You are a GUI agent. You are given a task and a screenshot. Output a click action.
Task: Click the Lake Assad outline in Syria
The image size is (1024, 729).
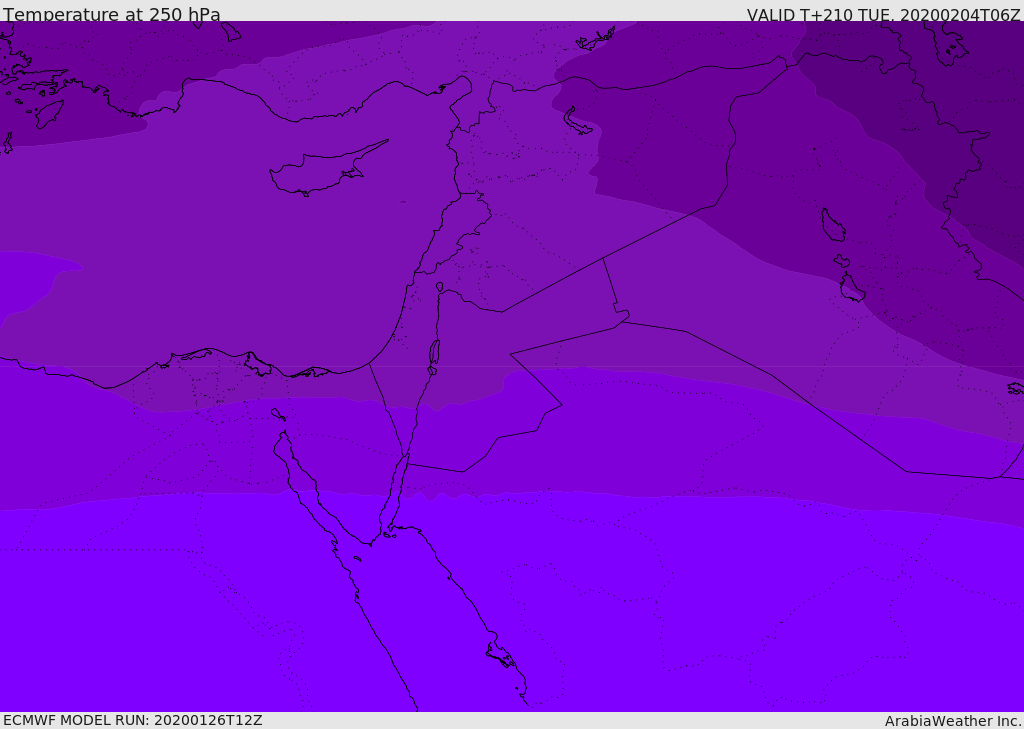tap(577, 121)
